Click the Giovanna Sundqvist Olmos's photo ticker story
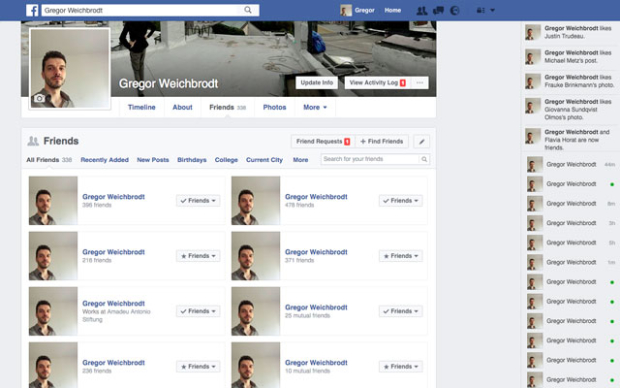620x388 pixels. coord(571,110)
